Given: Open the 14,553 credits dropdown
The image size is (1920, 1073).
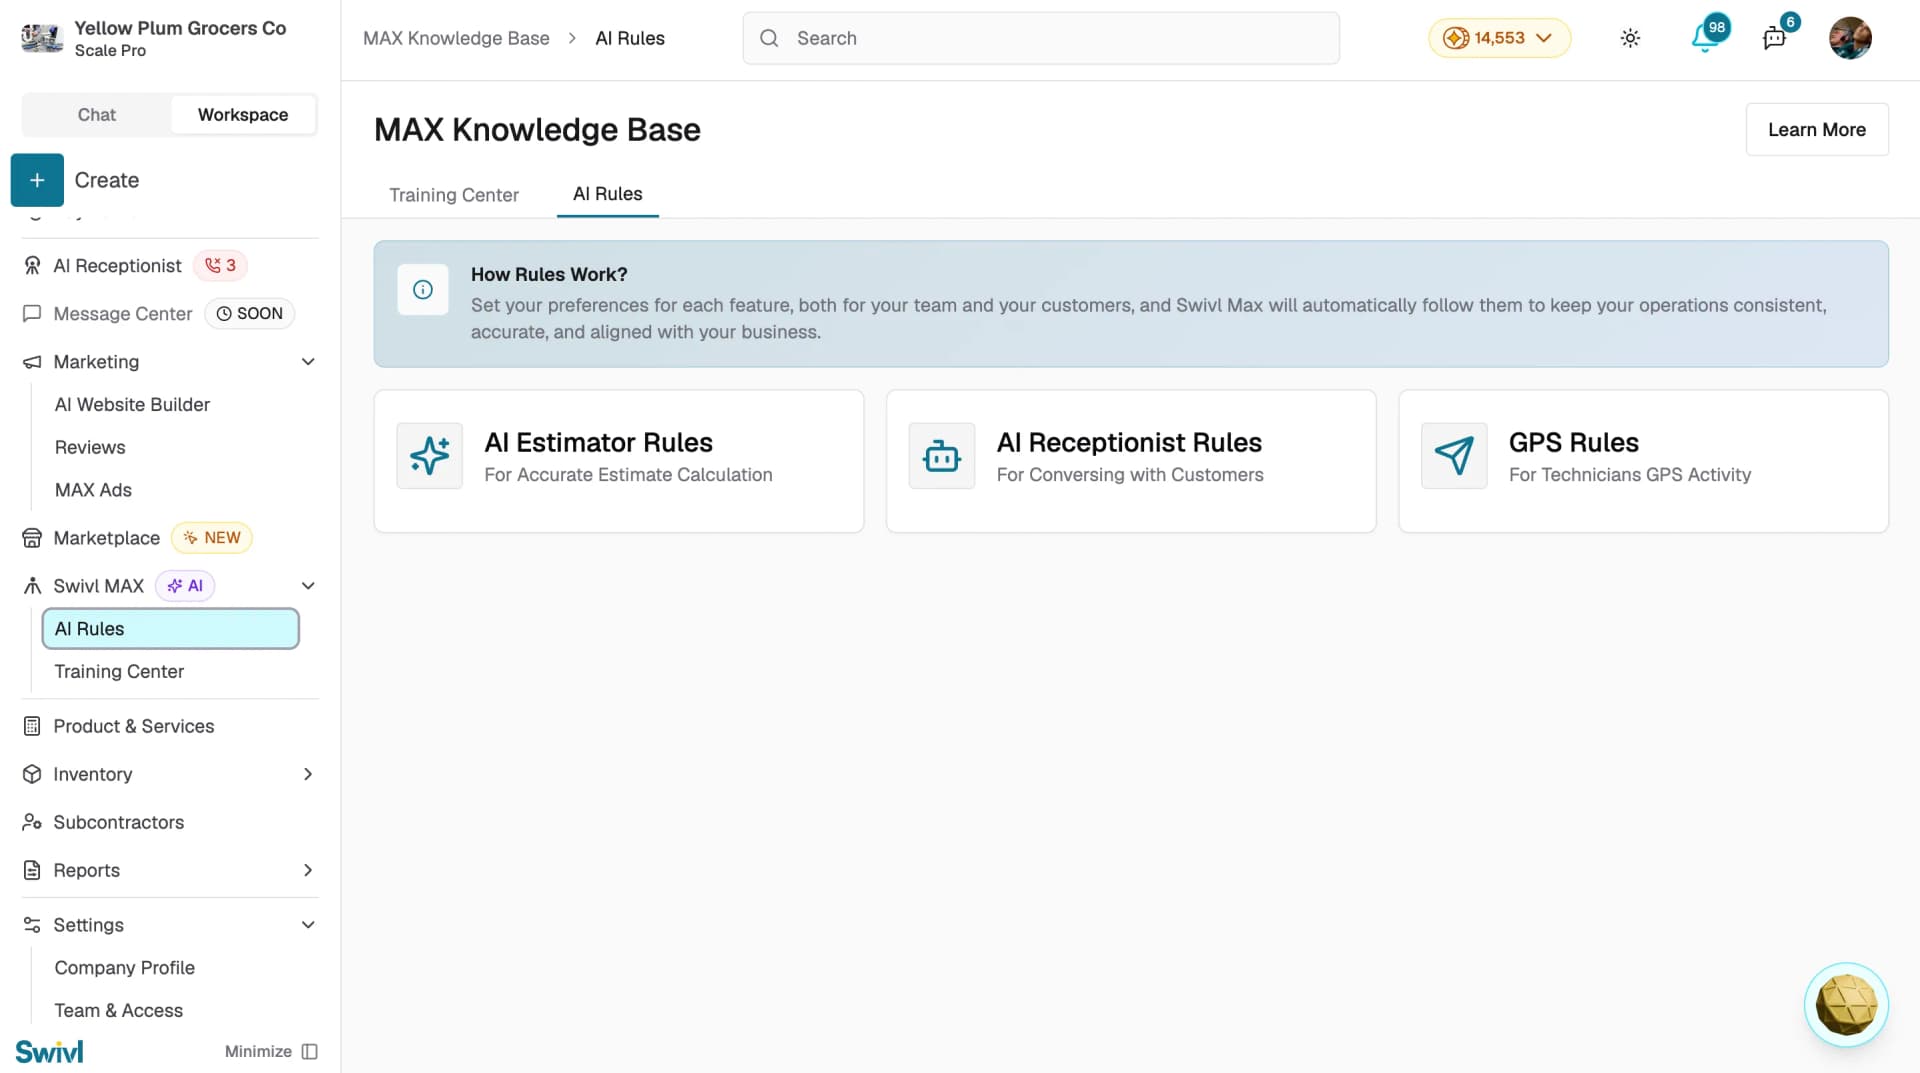Looking at the screenshot, I should tap(1499, 38).
